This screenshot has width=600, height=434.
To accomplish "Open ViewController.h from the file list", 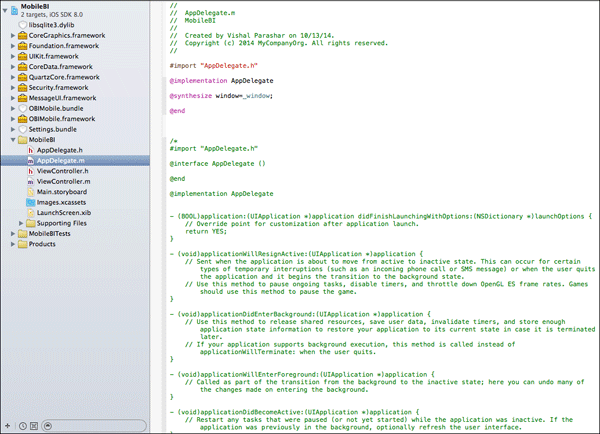I will click(x=63, y=172).
